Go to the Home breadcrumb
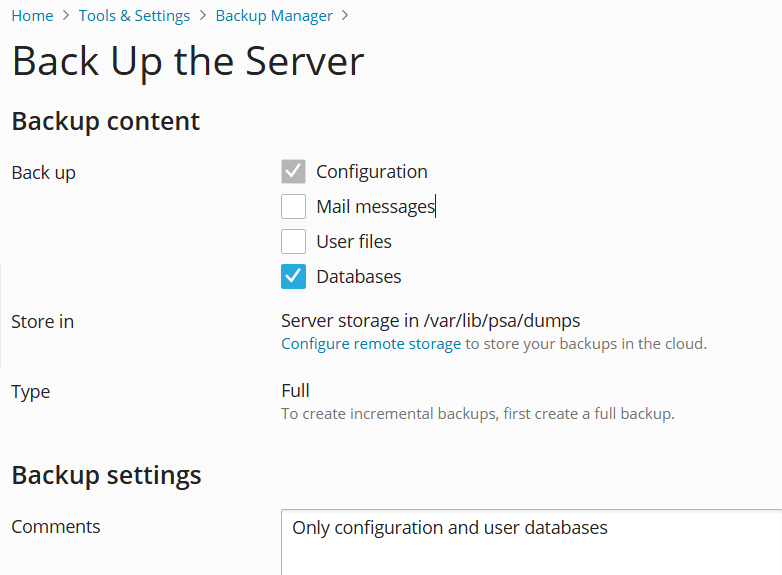782x575 pixels. coord(32,16)
